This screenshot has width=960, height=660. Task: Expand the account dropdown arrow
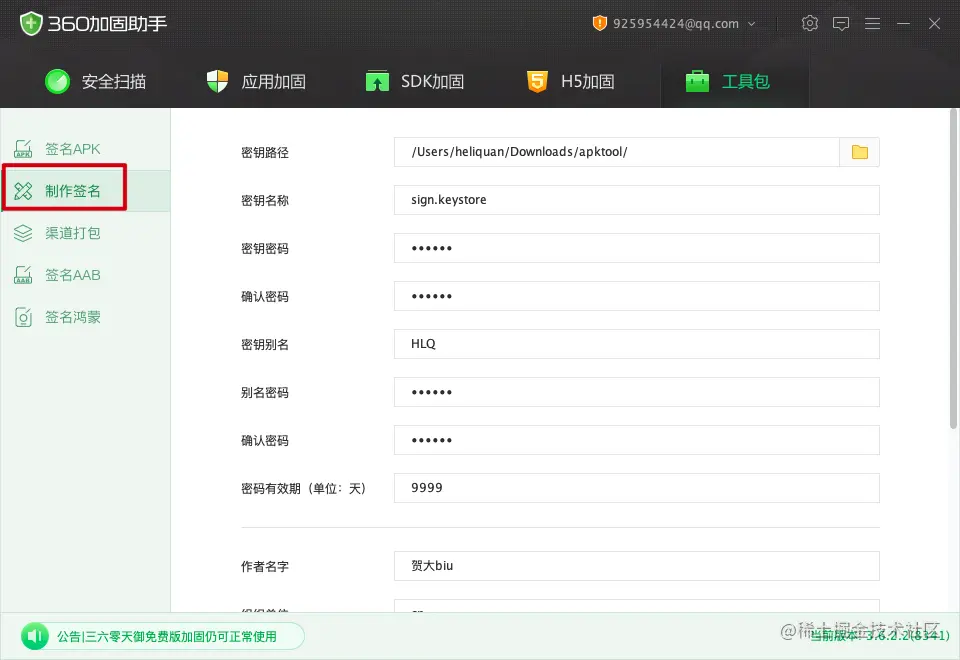752,24
